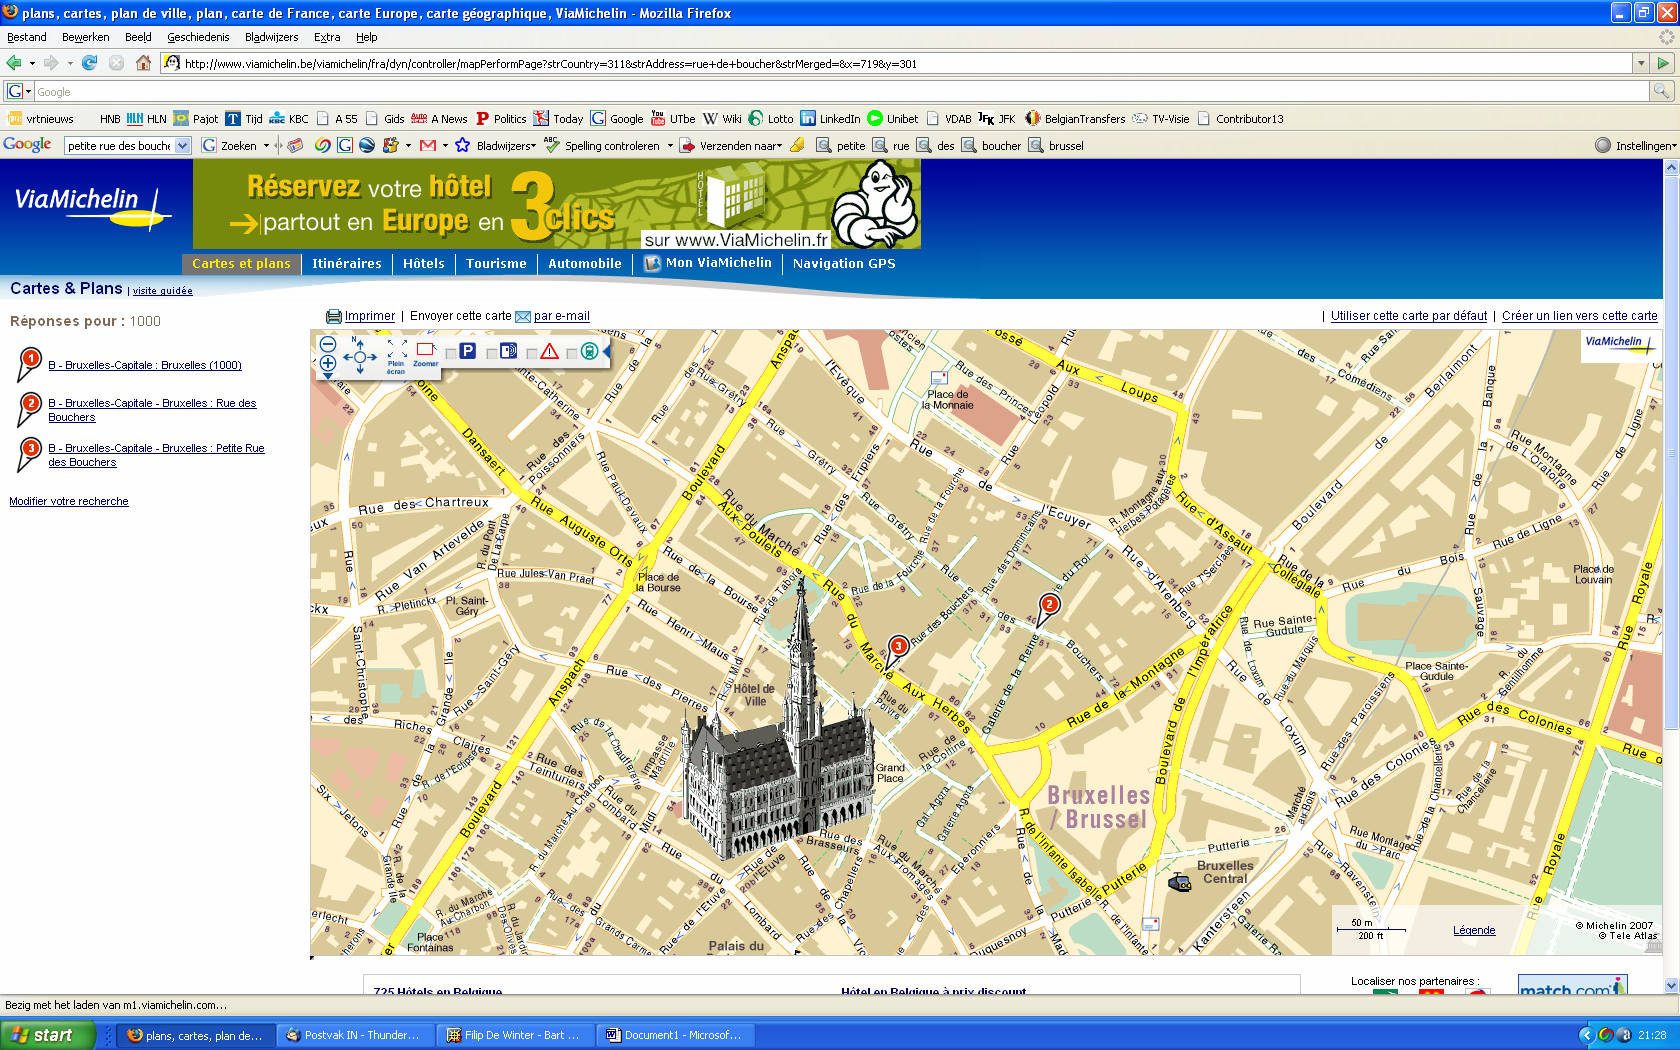Expand the zoom level slider arrow
1680x1050 pixels.
pyautogui.click(x=327, y=376)
